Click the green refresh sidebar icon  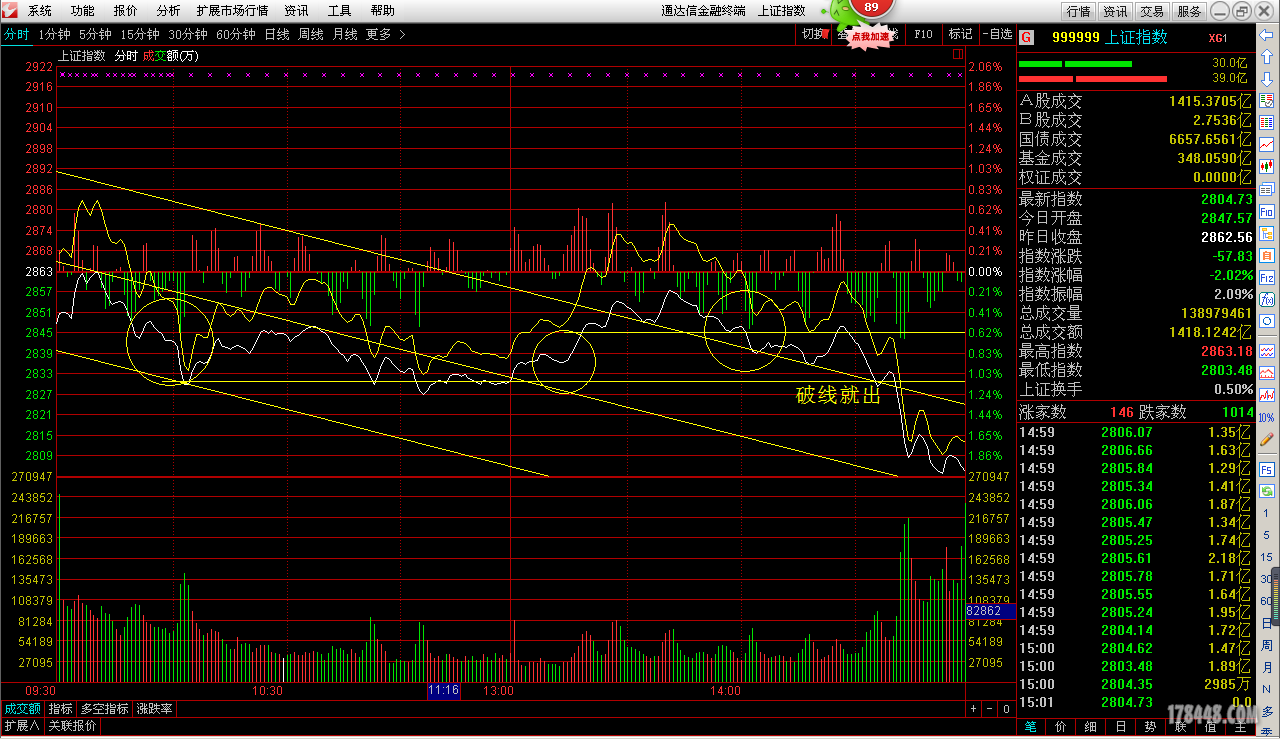click(1266, 490)
